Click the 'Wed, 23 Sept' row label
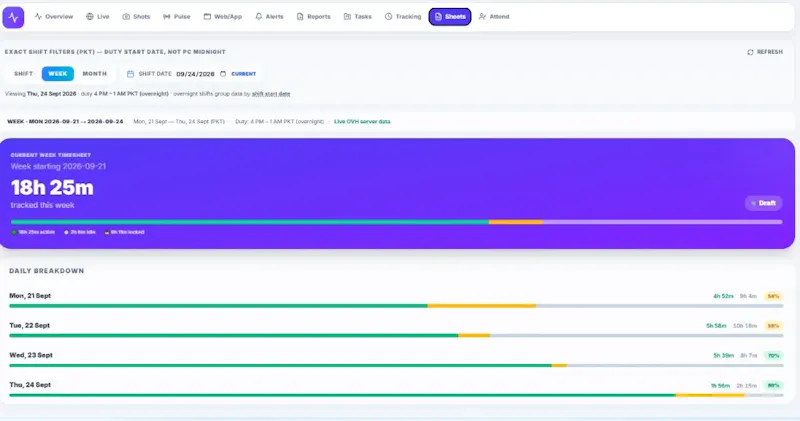Viewport: 800px width, 421px height. click(31, 355)
